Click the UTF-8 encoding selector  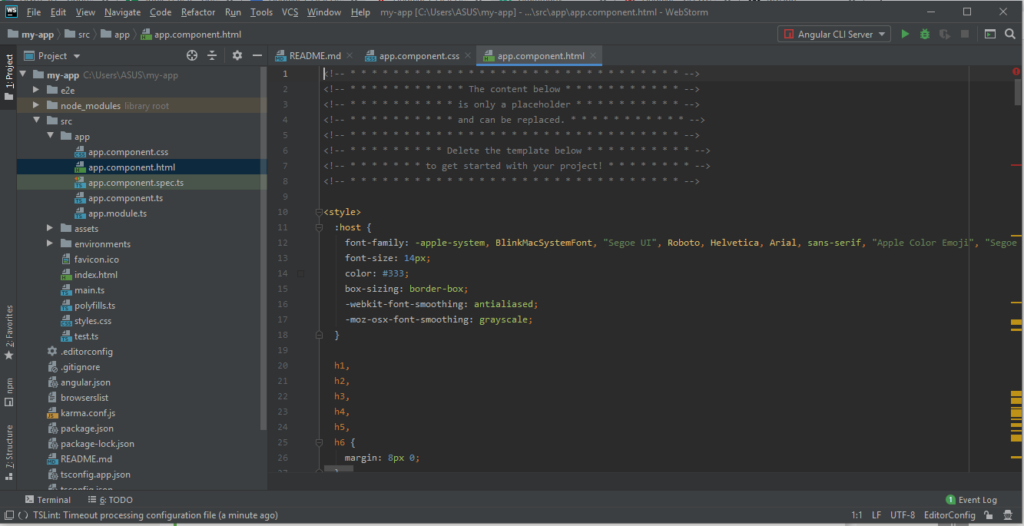point(902,514)
